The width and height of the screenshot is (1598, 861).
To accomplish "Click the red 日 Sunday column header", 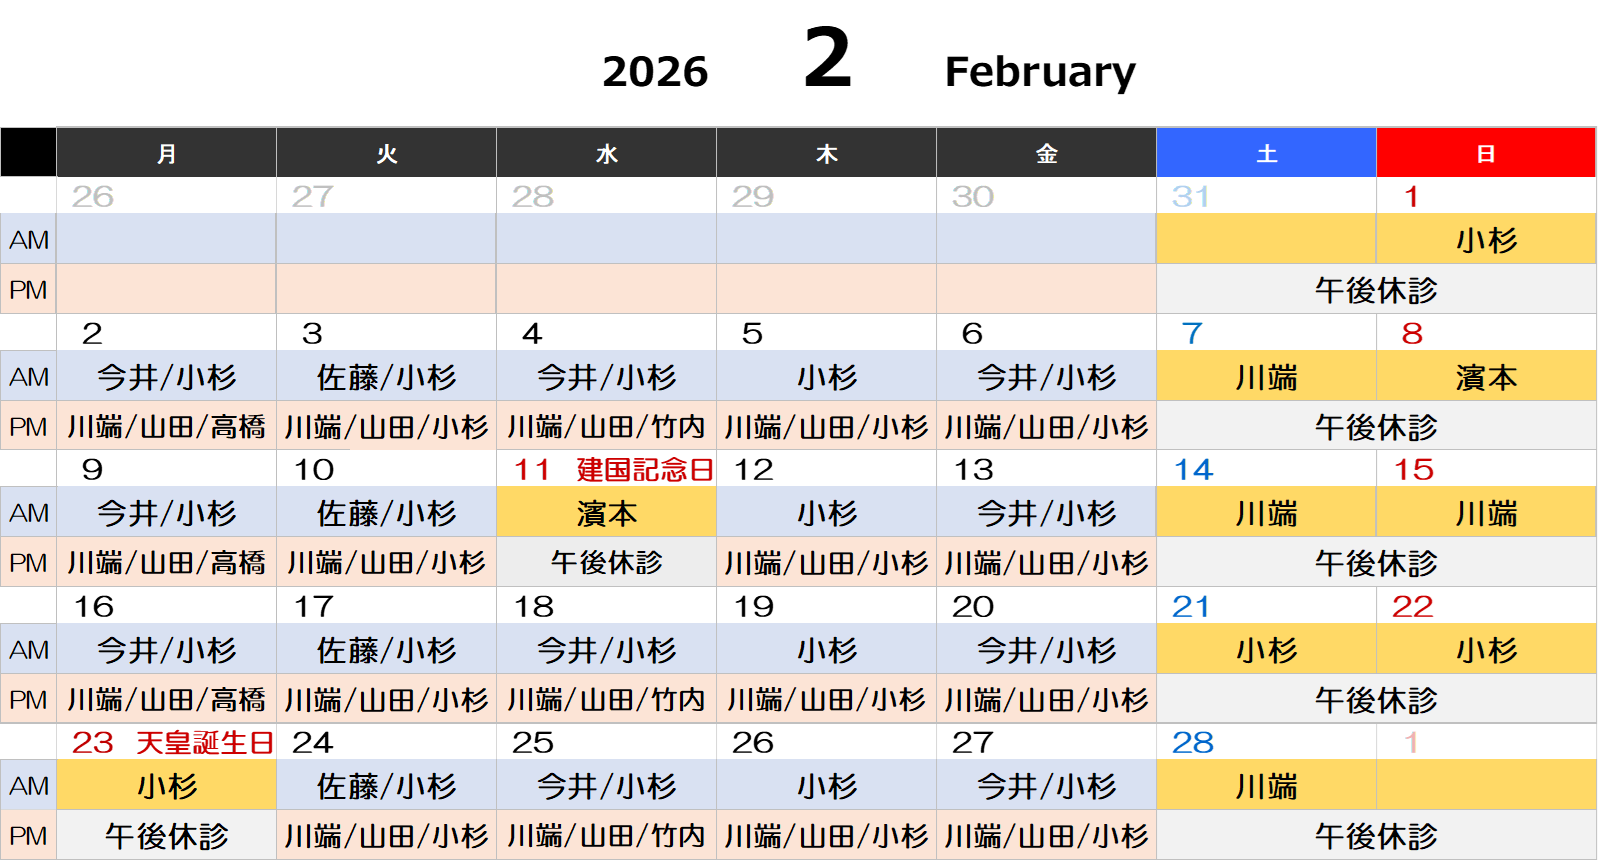I will click(1486, 153).
